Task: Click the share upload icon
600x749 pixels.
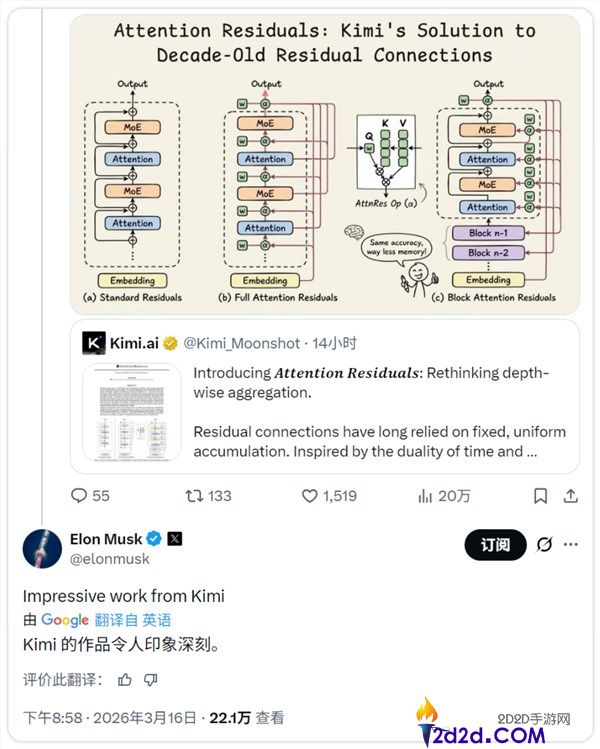Action: [570, 496]
